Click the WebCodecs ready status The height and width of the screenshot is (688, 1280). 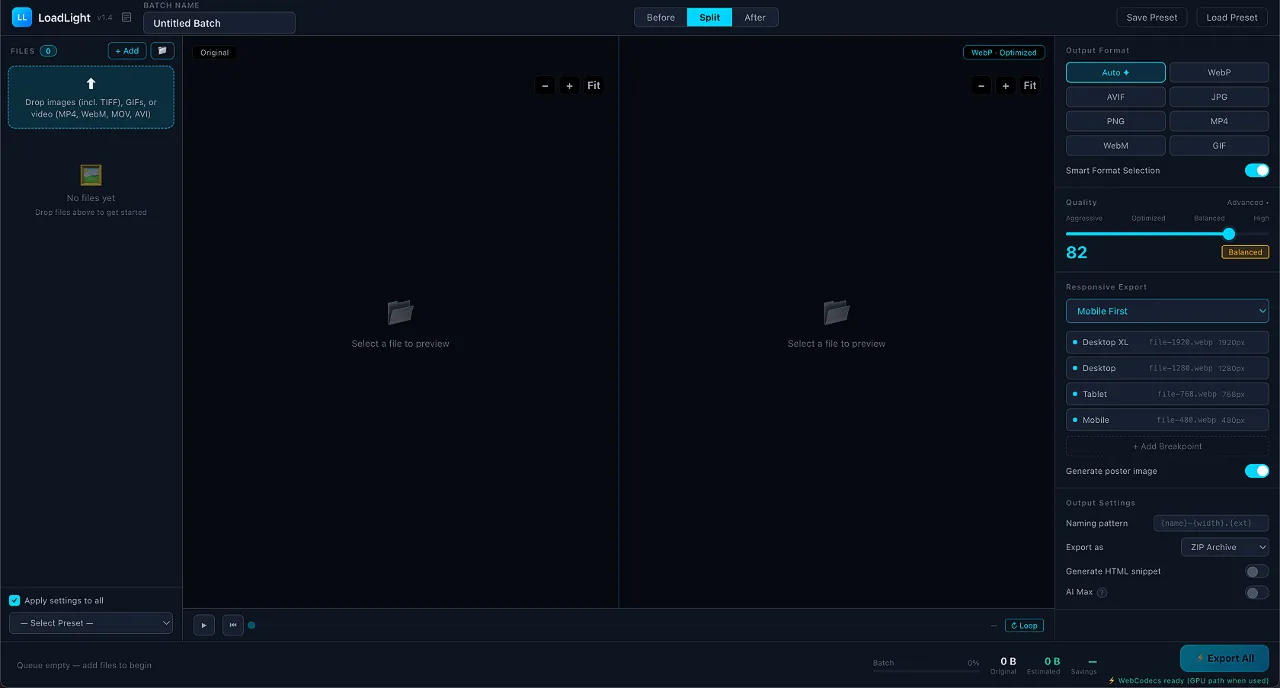1188,681
